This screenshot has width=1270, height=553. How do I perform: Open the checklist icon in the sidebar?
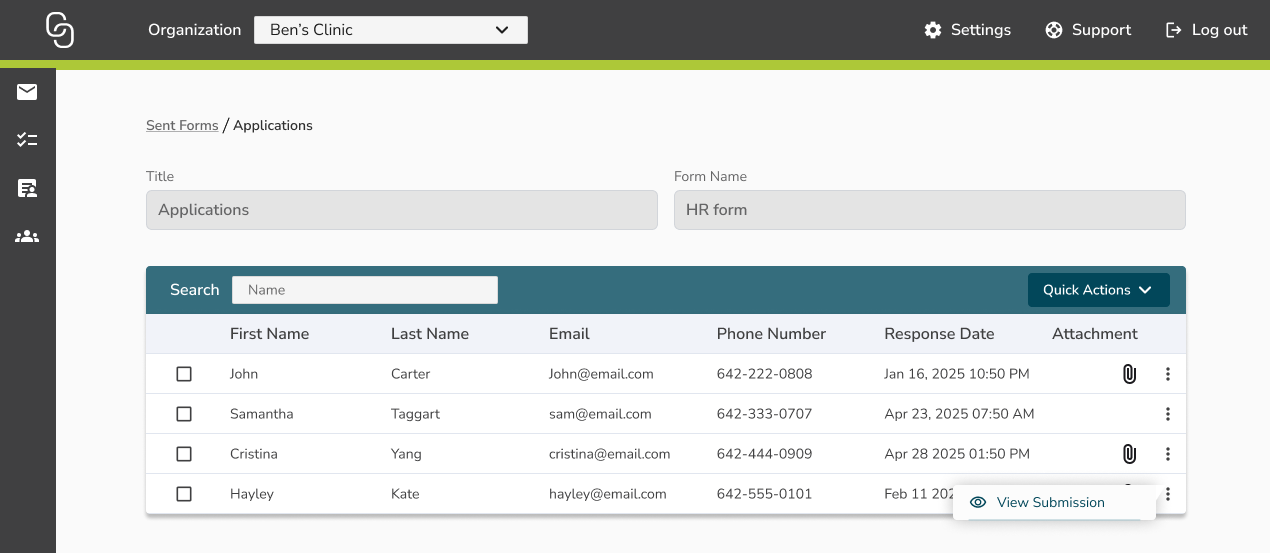(27, 140)
